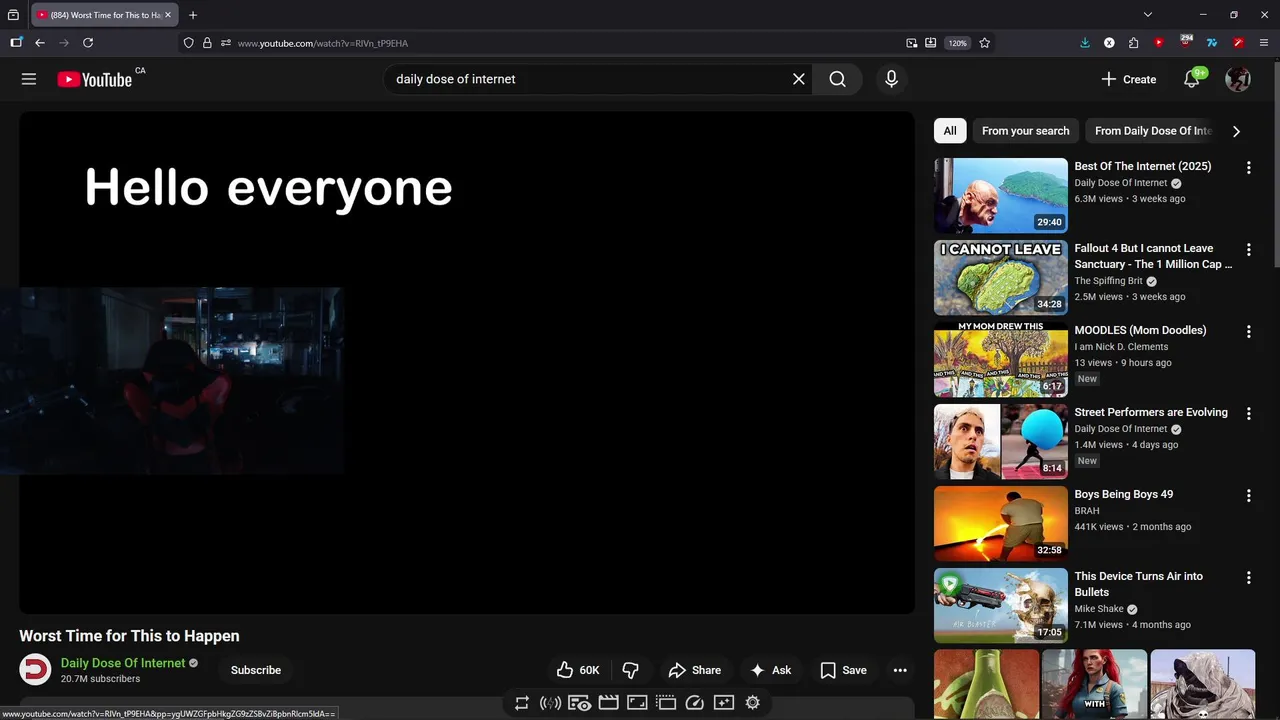Open options for Boys Being Boys 49
Image resolution: width=1280 pixels, height=720 pixels.
[x=1248, y=495]
